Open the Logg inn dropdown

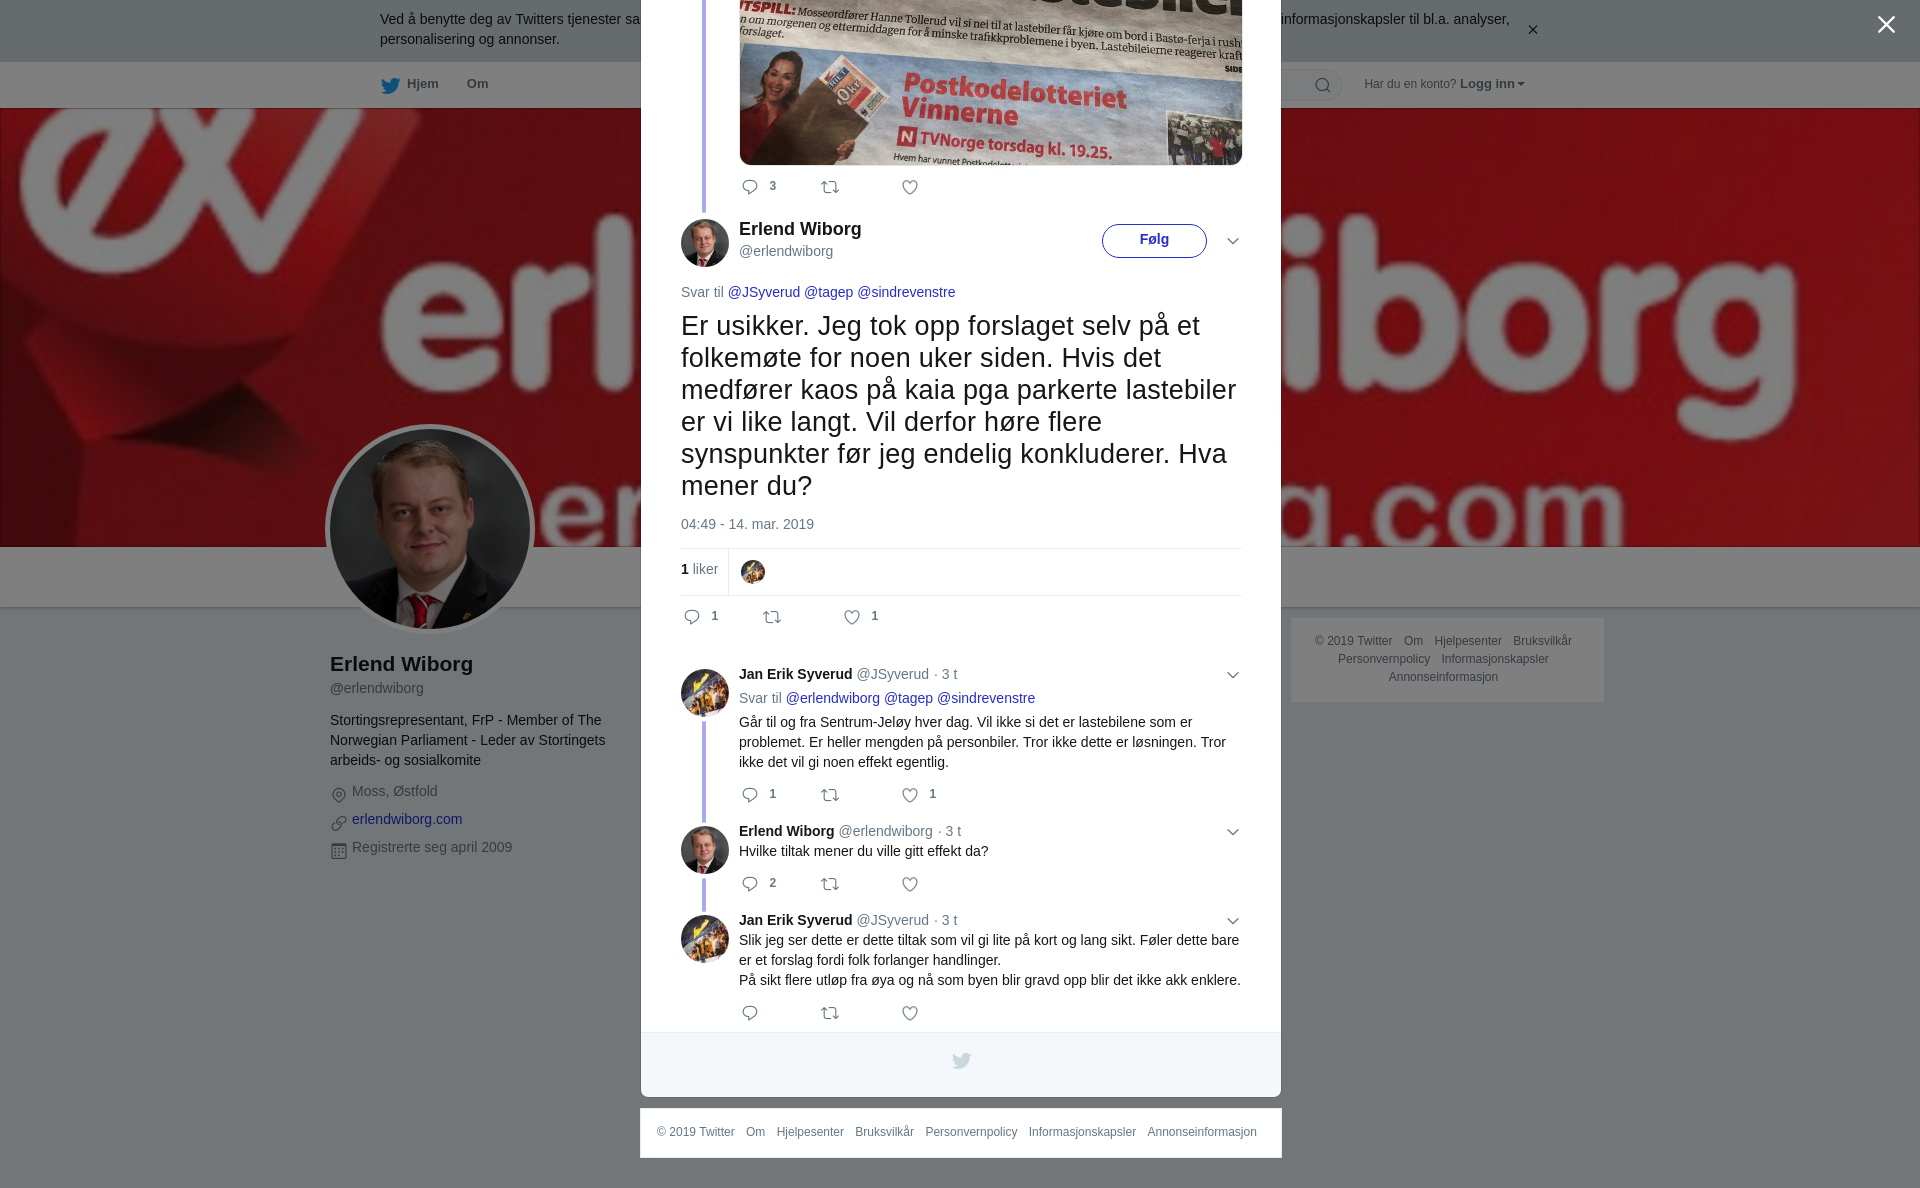[x=1492, y=84]
